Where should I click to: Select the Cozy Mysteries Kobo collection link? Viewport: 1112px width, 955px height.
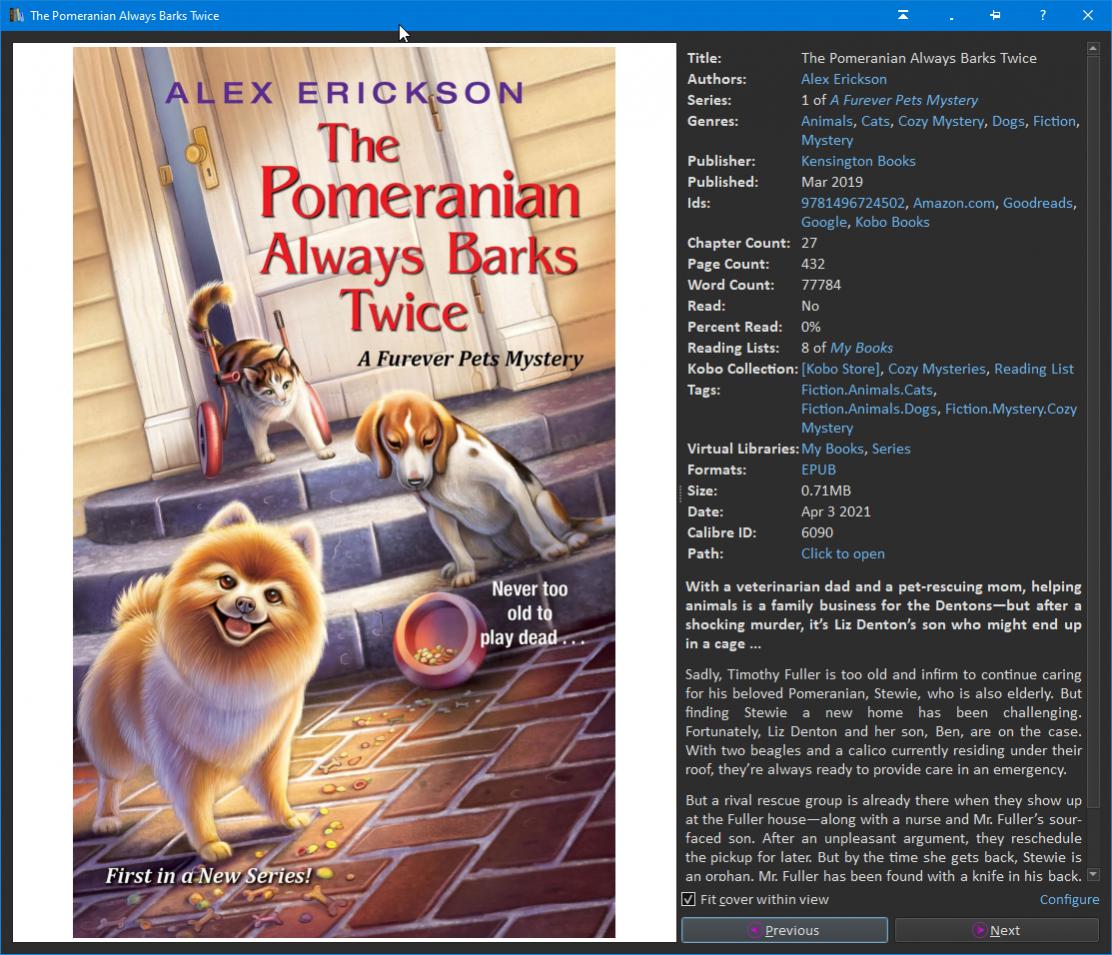tap(936, 369)
